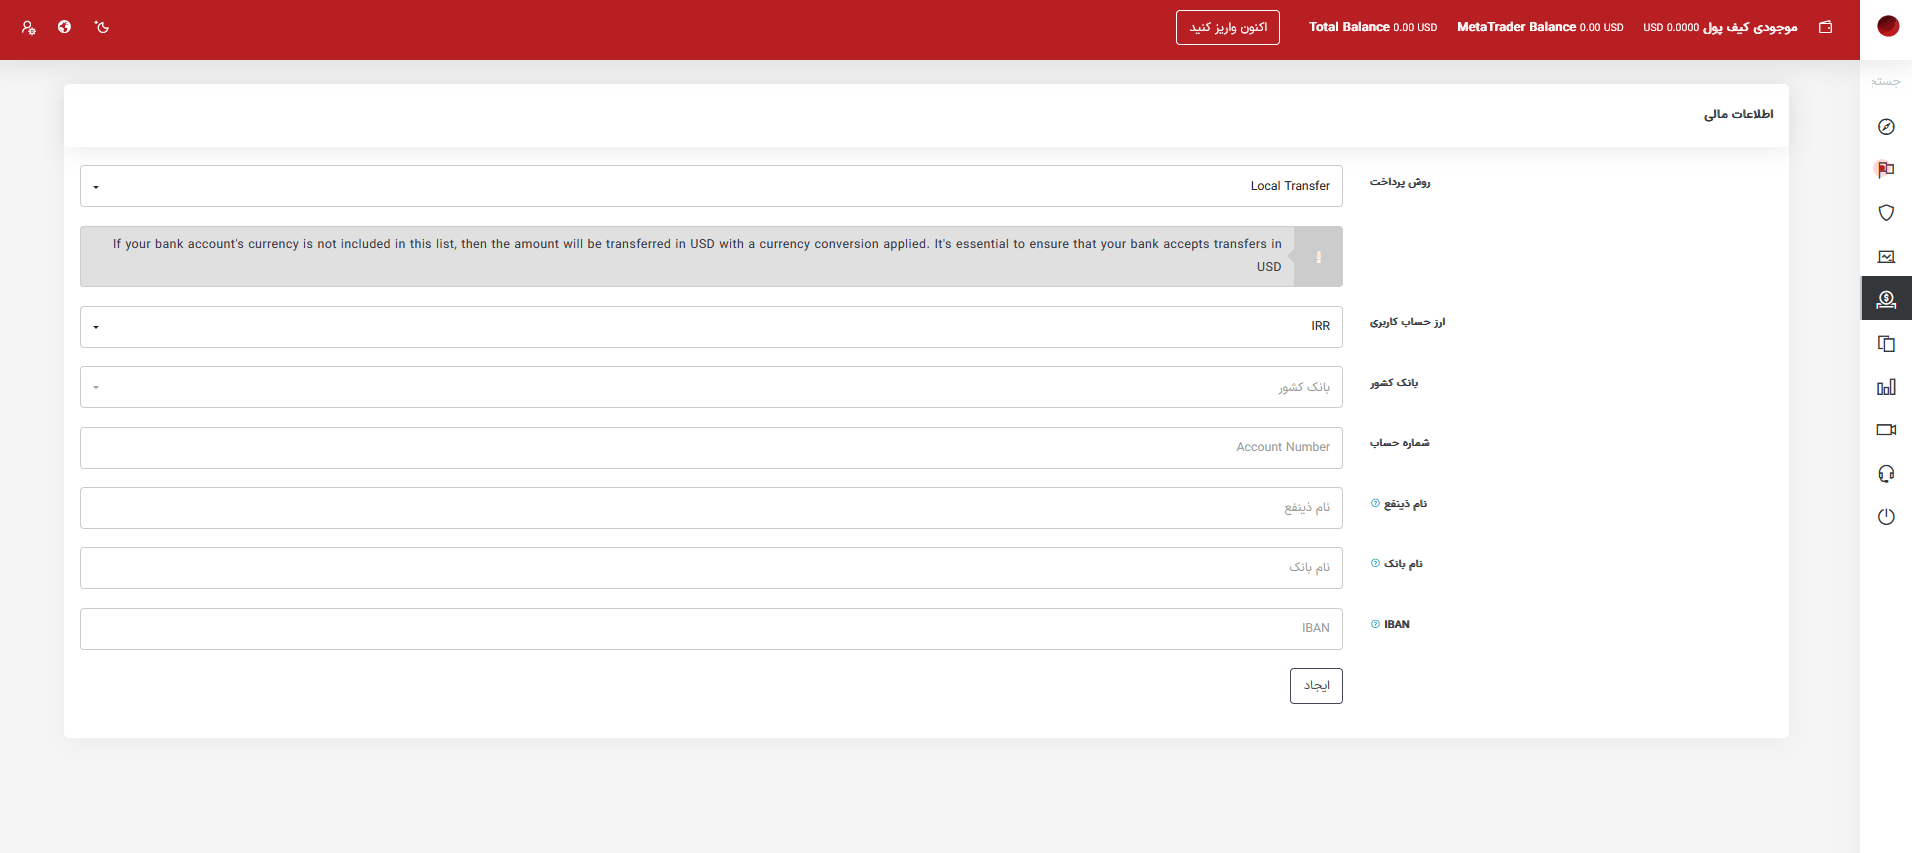Click the اکنون واریز کنید deposit button
Viewport: 1912px width, 853px height.
point(1227,28)
